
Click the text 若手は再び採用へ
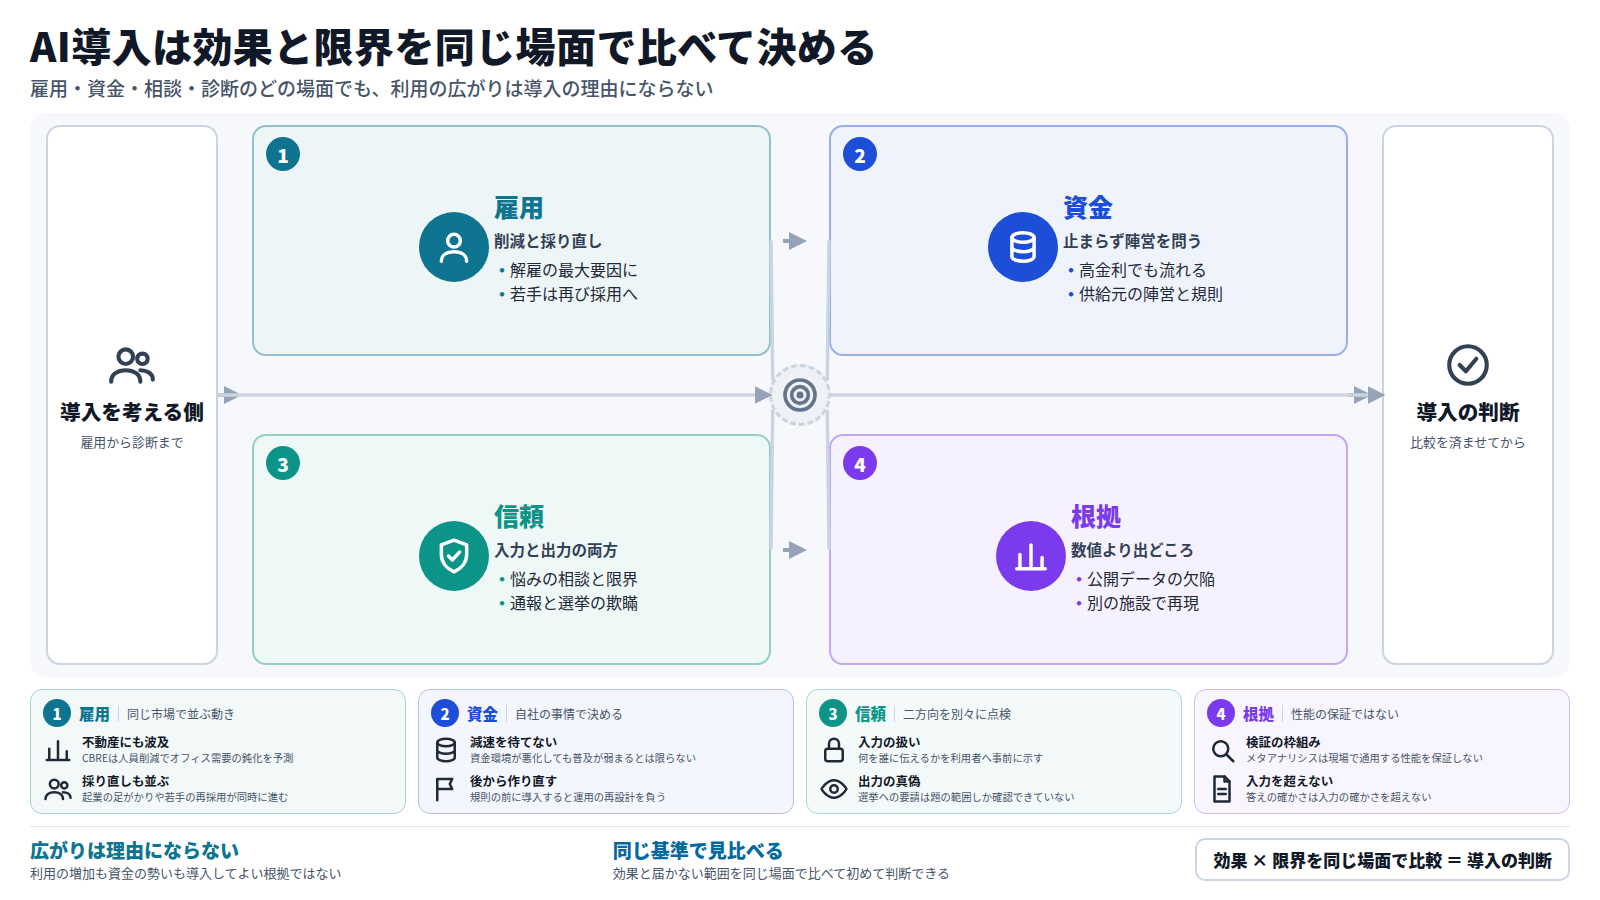(573, 294)
